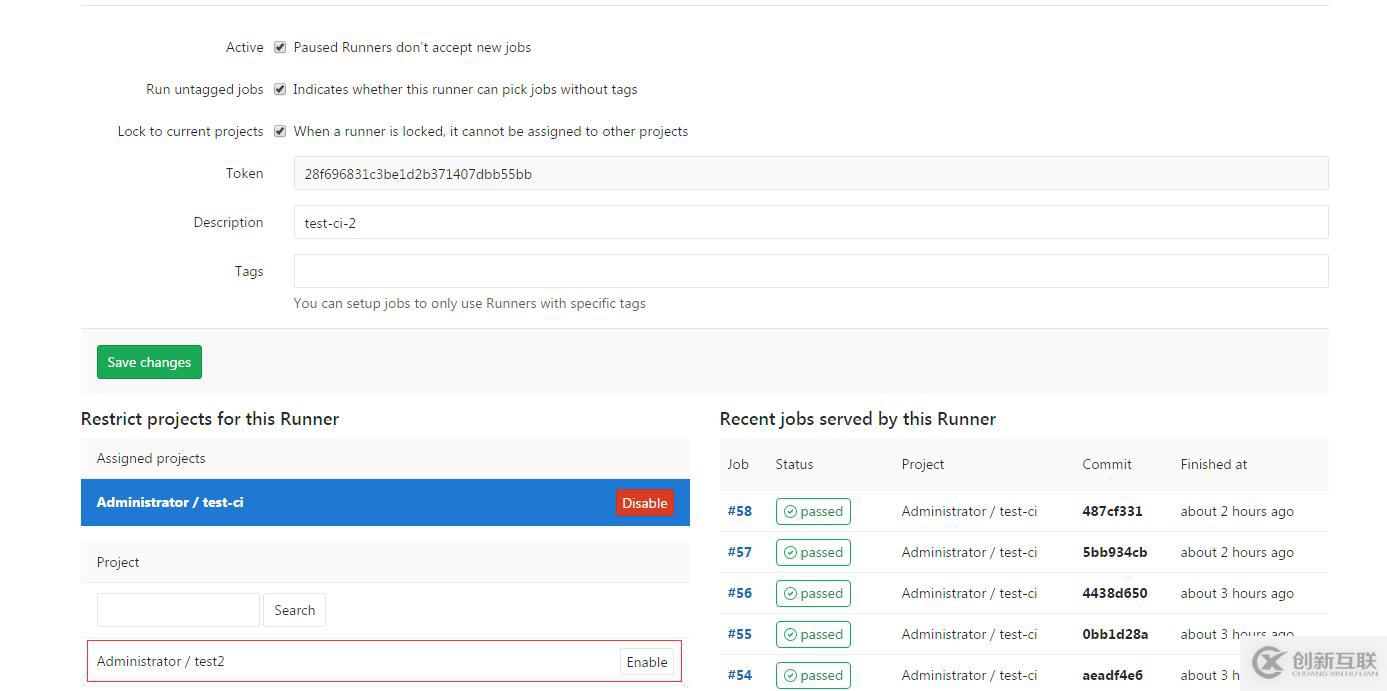This screenshot has width=1387, height=691.
Task: Click commit 0bb1d28a
Action: (1115, 634)
